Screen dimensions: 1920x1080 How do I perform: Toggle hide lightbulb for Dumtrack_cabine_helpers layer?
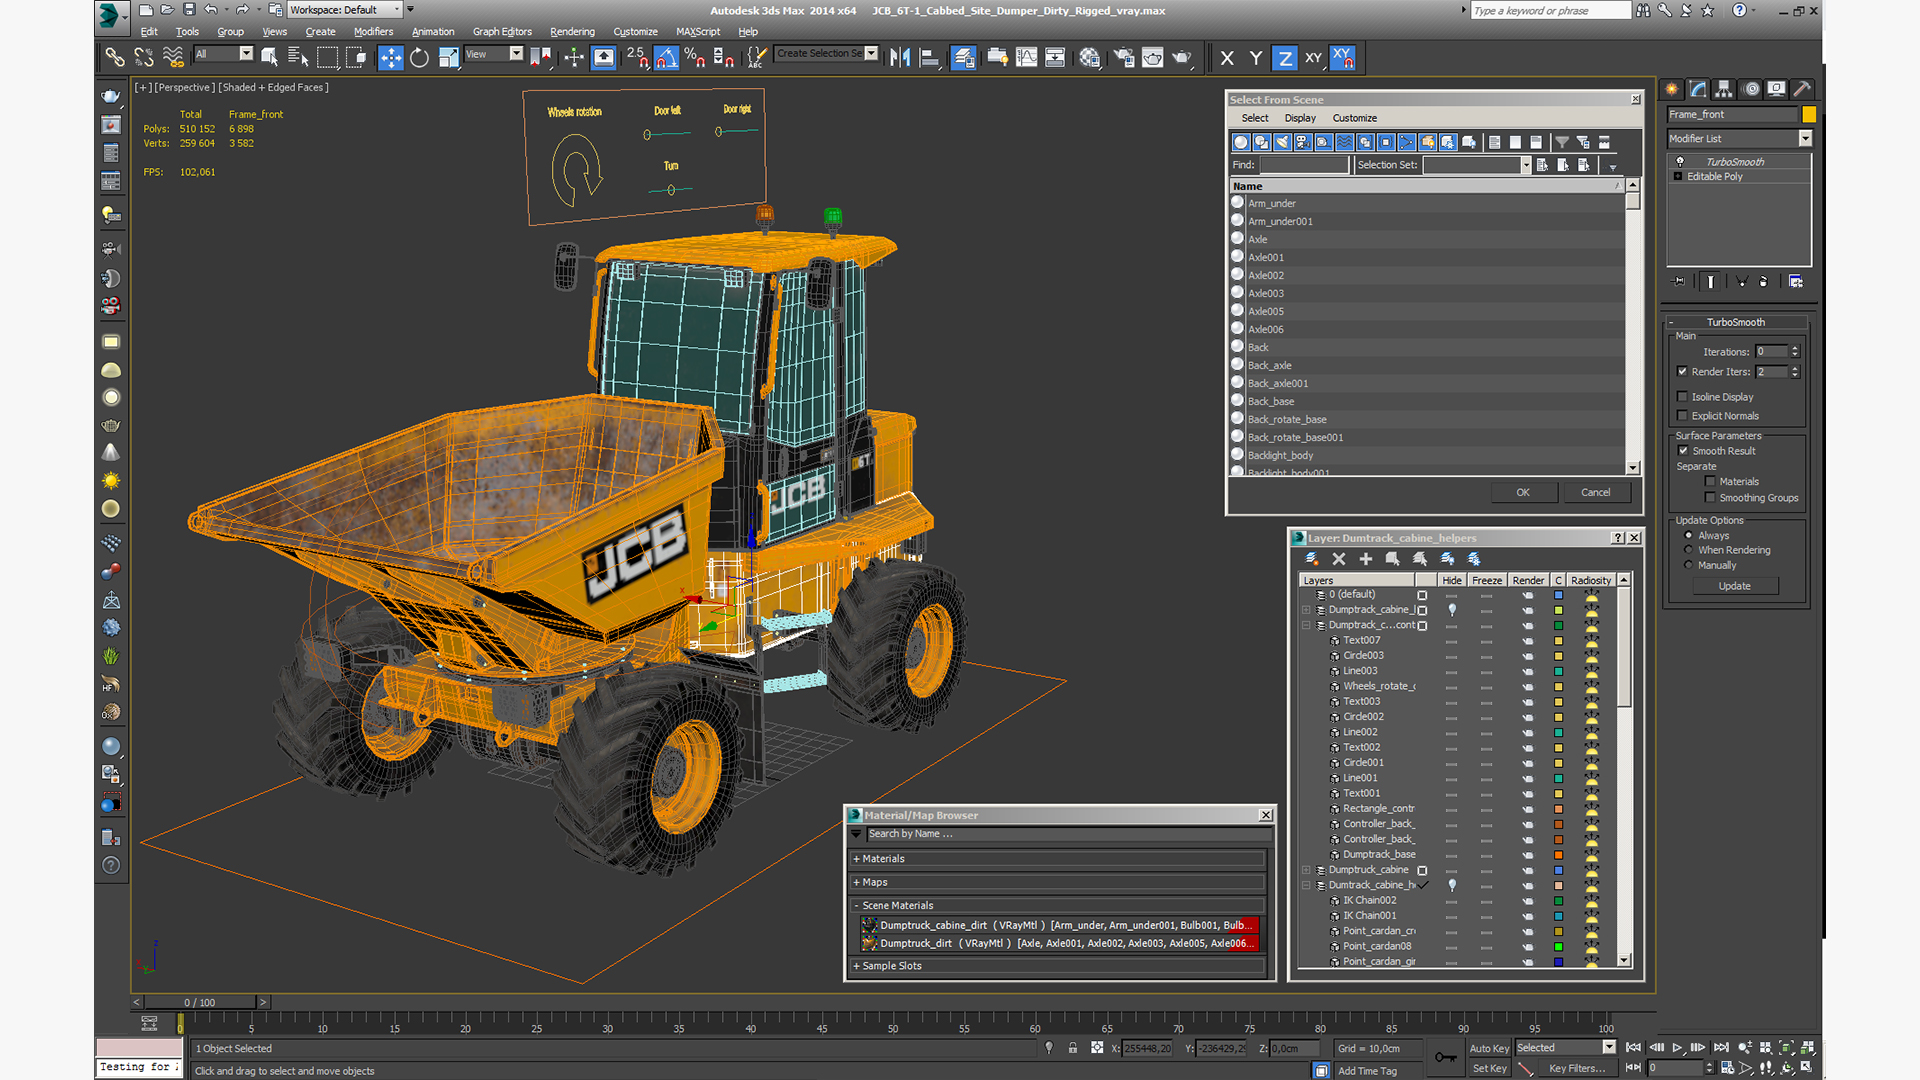[1452, 885]
